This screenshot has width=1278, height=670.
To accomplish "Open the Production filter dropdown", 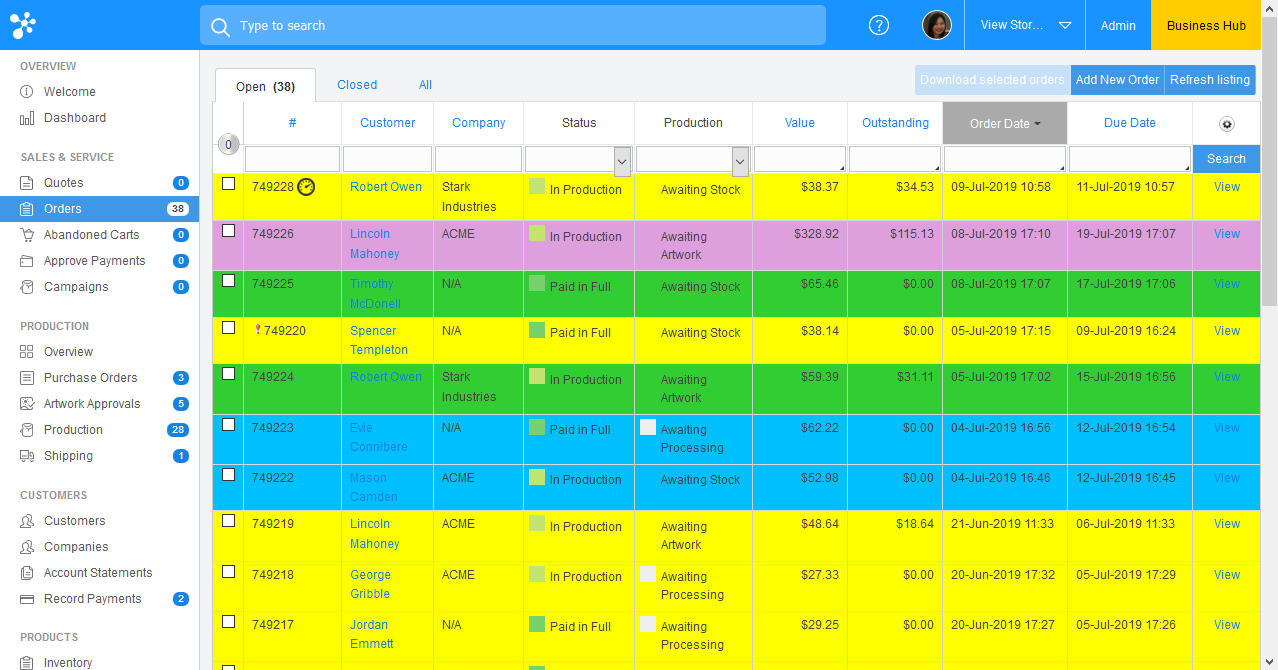I will pyautogui.click(x=740, y=160).
